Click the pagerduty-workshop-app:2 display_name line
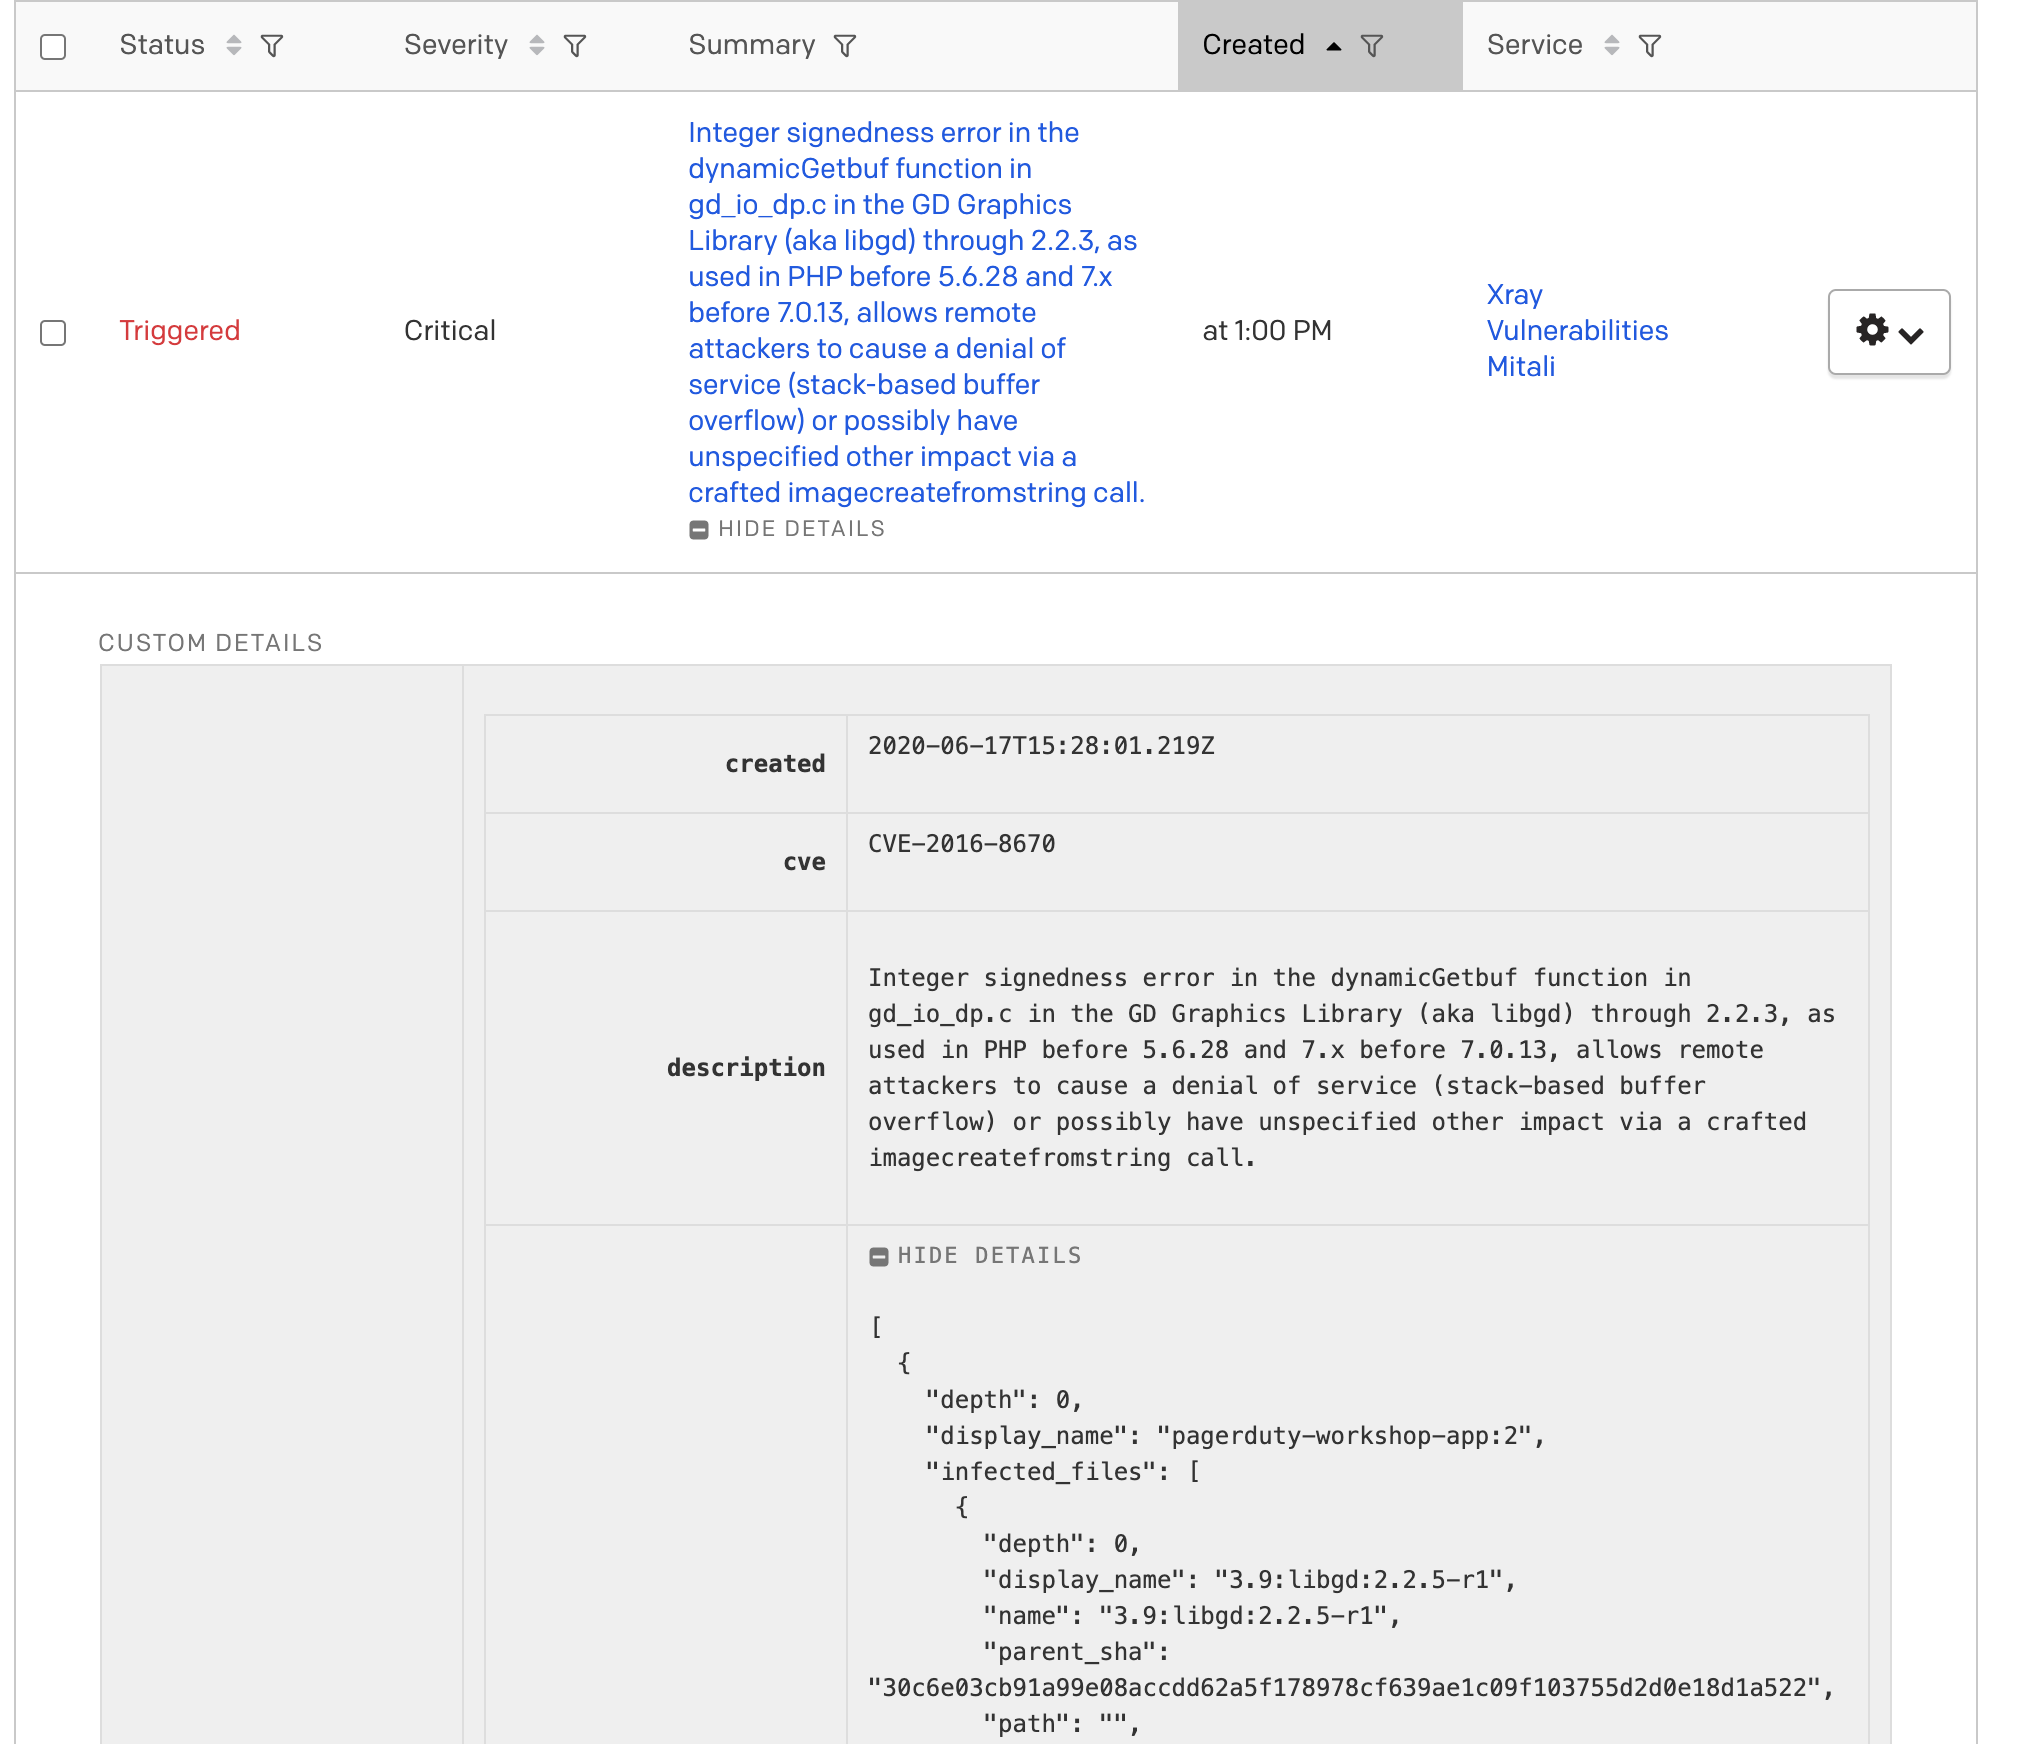This screenshot has width=2024, height=1744. 1235,1436
